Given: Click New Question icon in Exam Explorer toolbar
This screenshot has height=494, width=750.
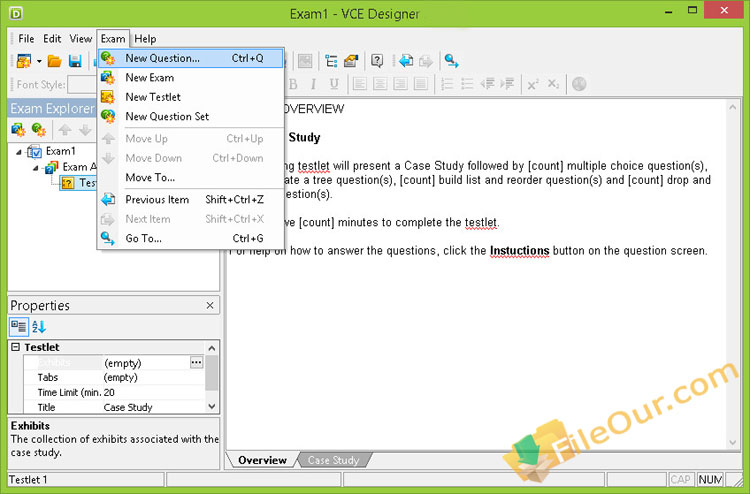Looking at the screenshot, I should pos(38,130).
